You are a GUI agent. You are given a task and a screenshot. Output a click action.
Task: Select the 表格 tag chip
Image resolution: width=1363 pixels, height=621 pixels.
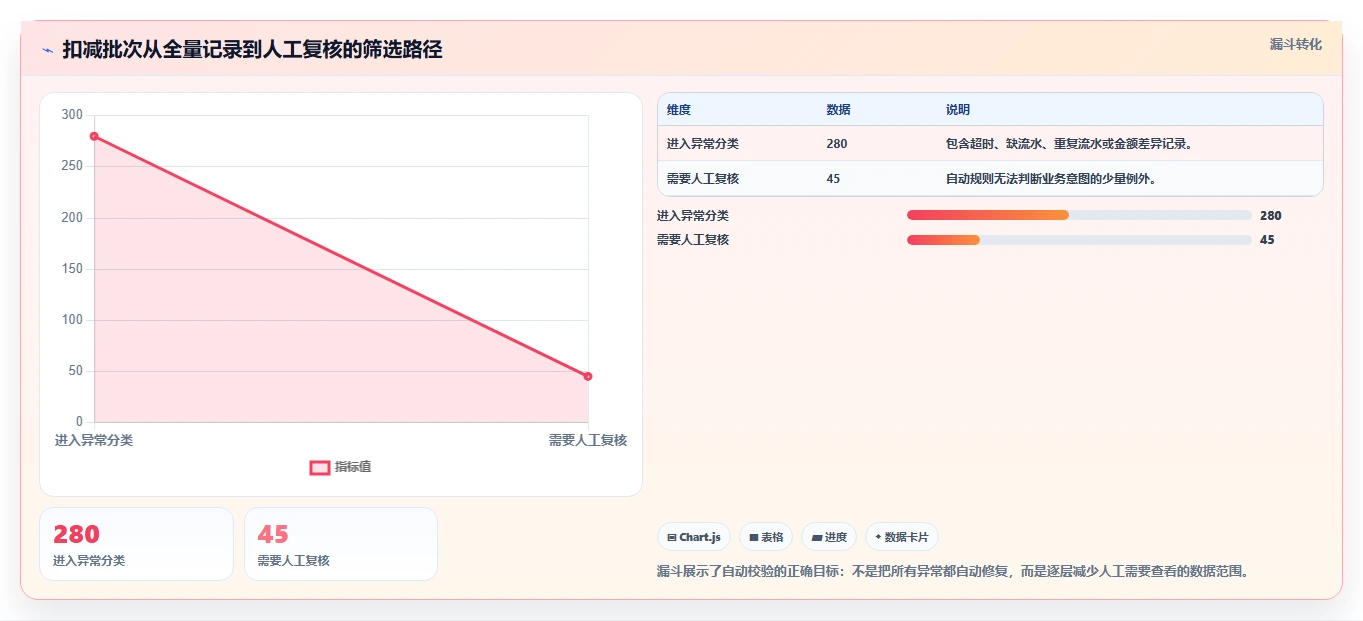click(x=766, y=537)
